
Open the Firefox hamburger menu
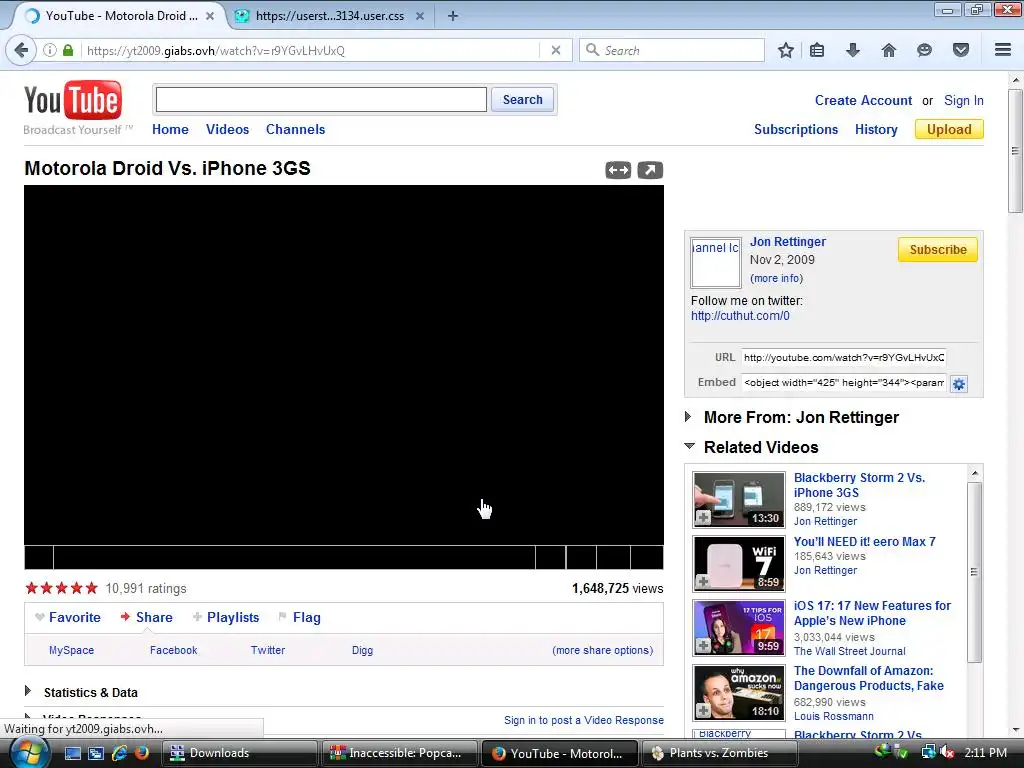1003,50
